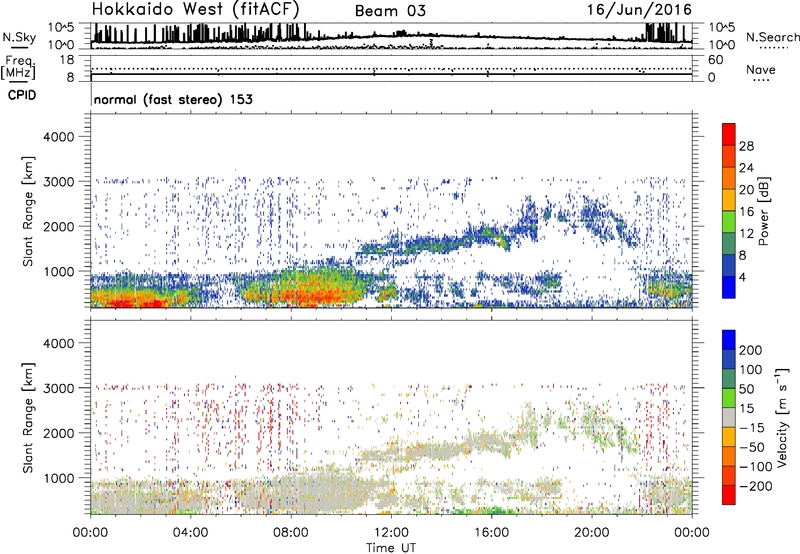Click the '18' frequency axis tick
Image resolution: width=800 pixels, height=554 pixels.
coord(67,60)
